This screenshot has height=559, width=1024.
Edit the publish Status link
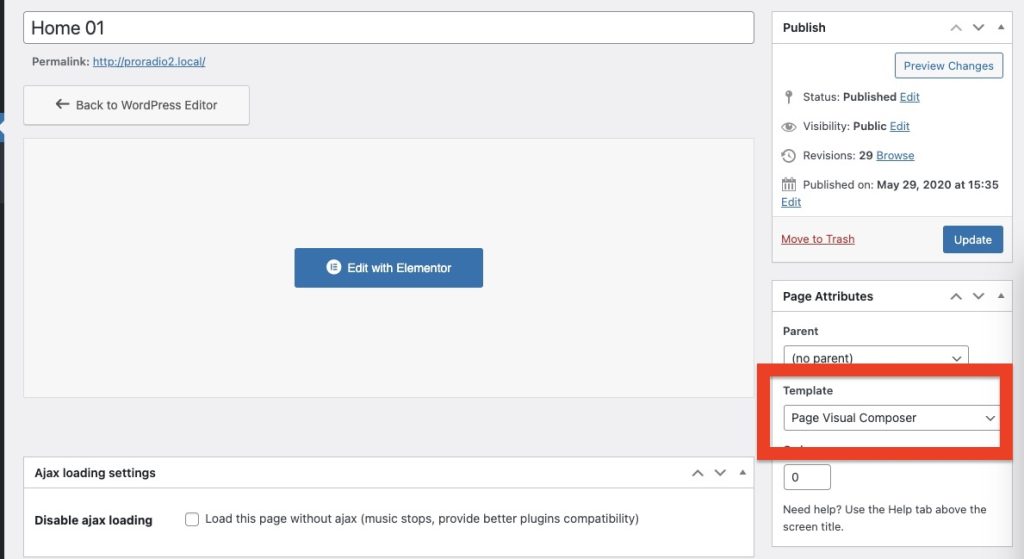pos(909,97)
